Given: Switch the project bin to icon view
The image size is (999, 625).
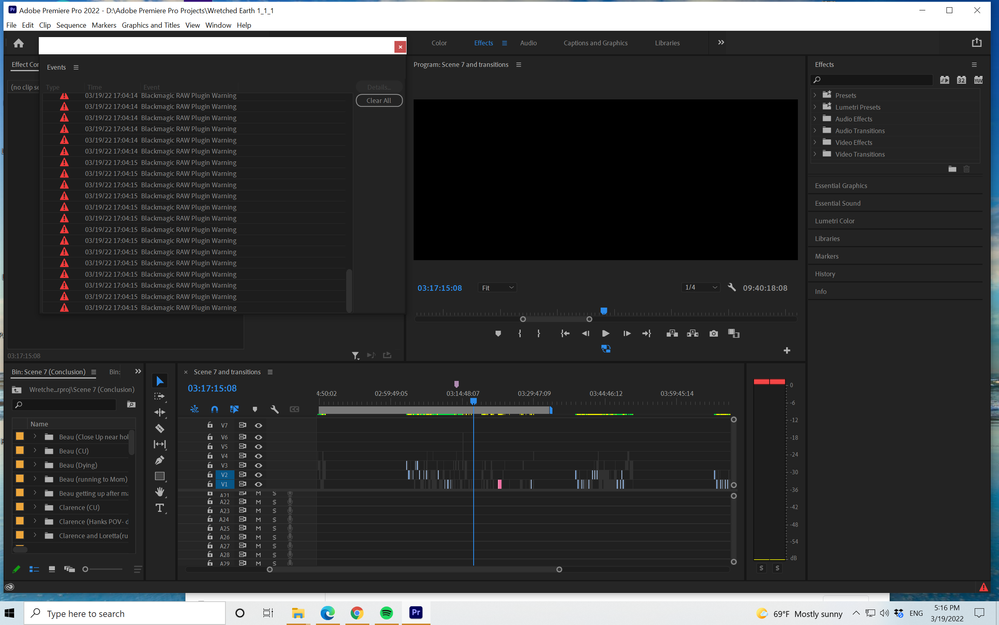Looking at the screenshot, I should 52,569.
